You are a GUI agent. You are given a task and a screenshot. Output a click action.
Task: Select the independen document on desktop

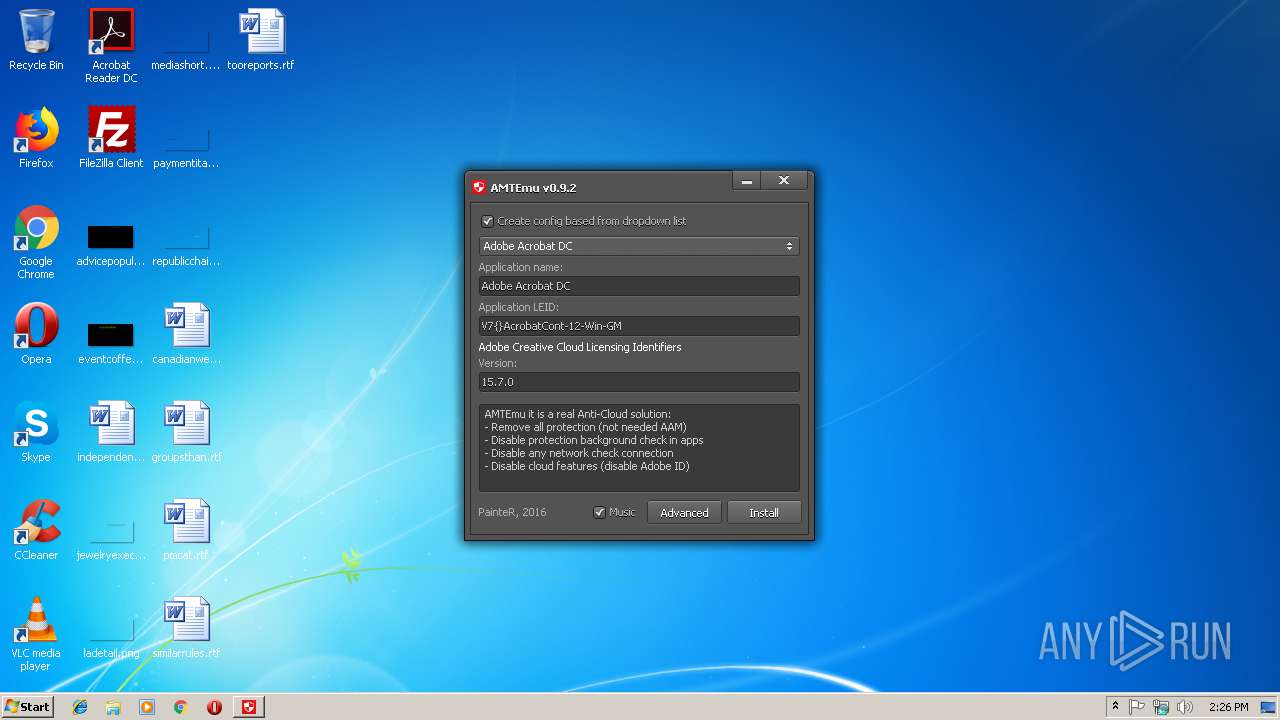(111, 433)
